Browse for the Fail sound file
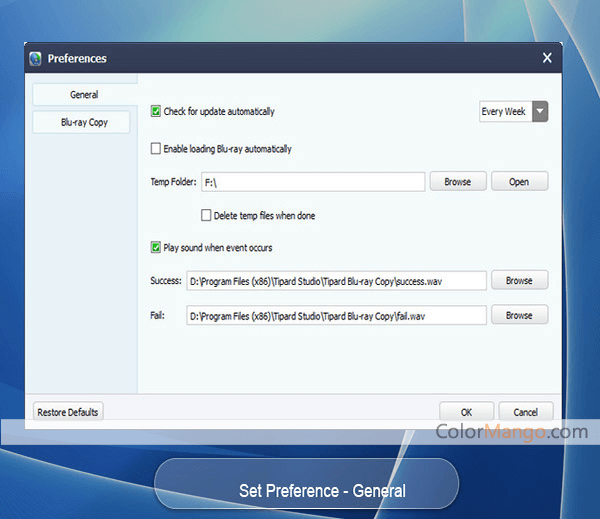This screenshot has width=600, height=519. pyautogui.click(x=519, y=316)
